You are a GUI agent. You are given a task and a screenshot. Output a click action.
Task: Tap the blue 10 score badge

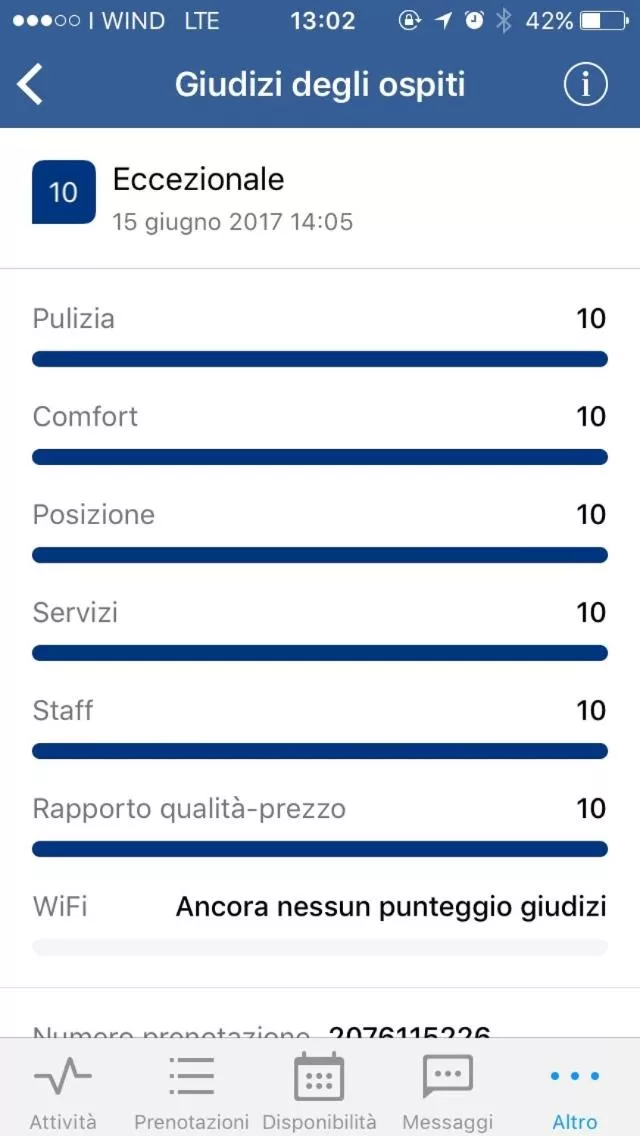64,191
